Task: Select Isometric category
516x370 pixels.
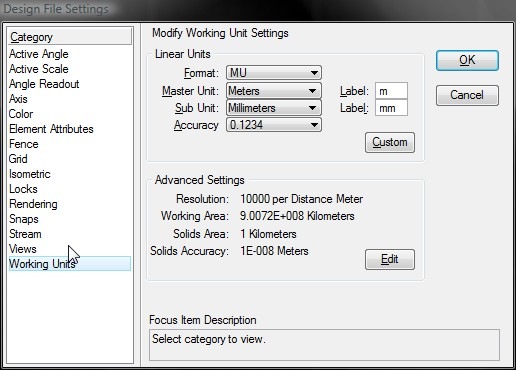Action: [30, 174]
